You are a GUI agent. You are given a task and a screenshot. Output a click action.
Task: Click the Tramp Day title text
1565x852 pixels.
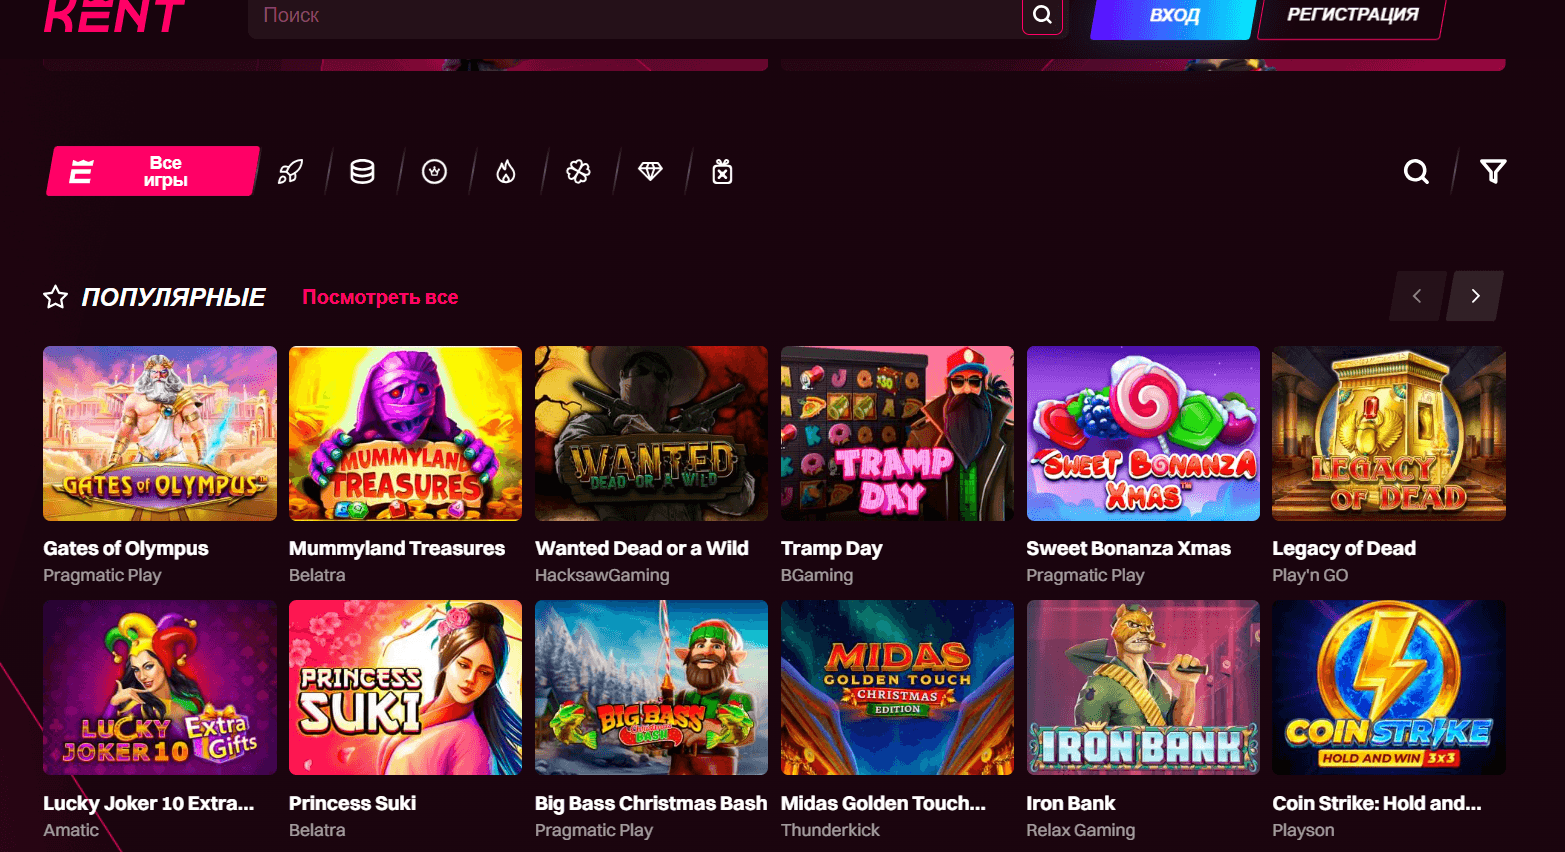pos(832,548)
